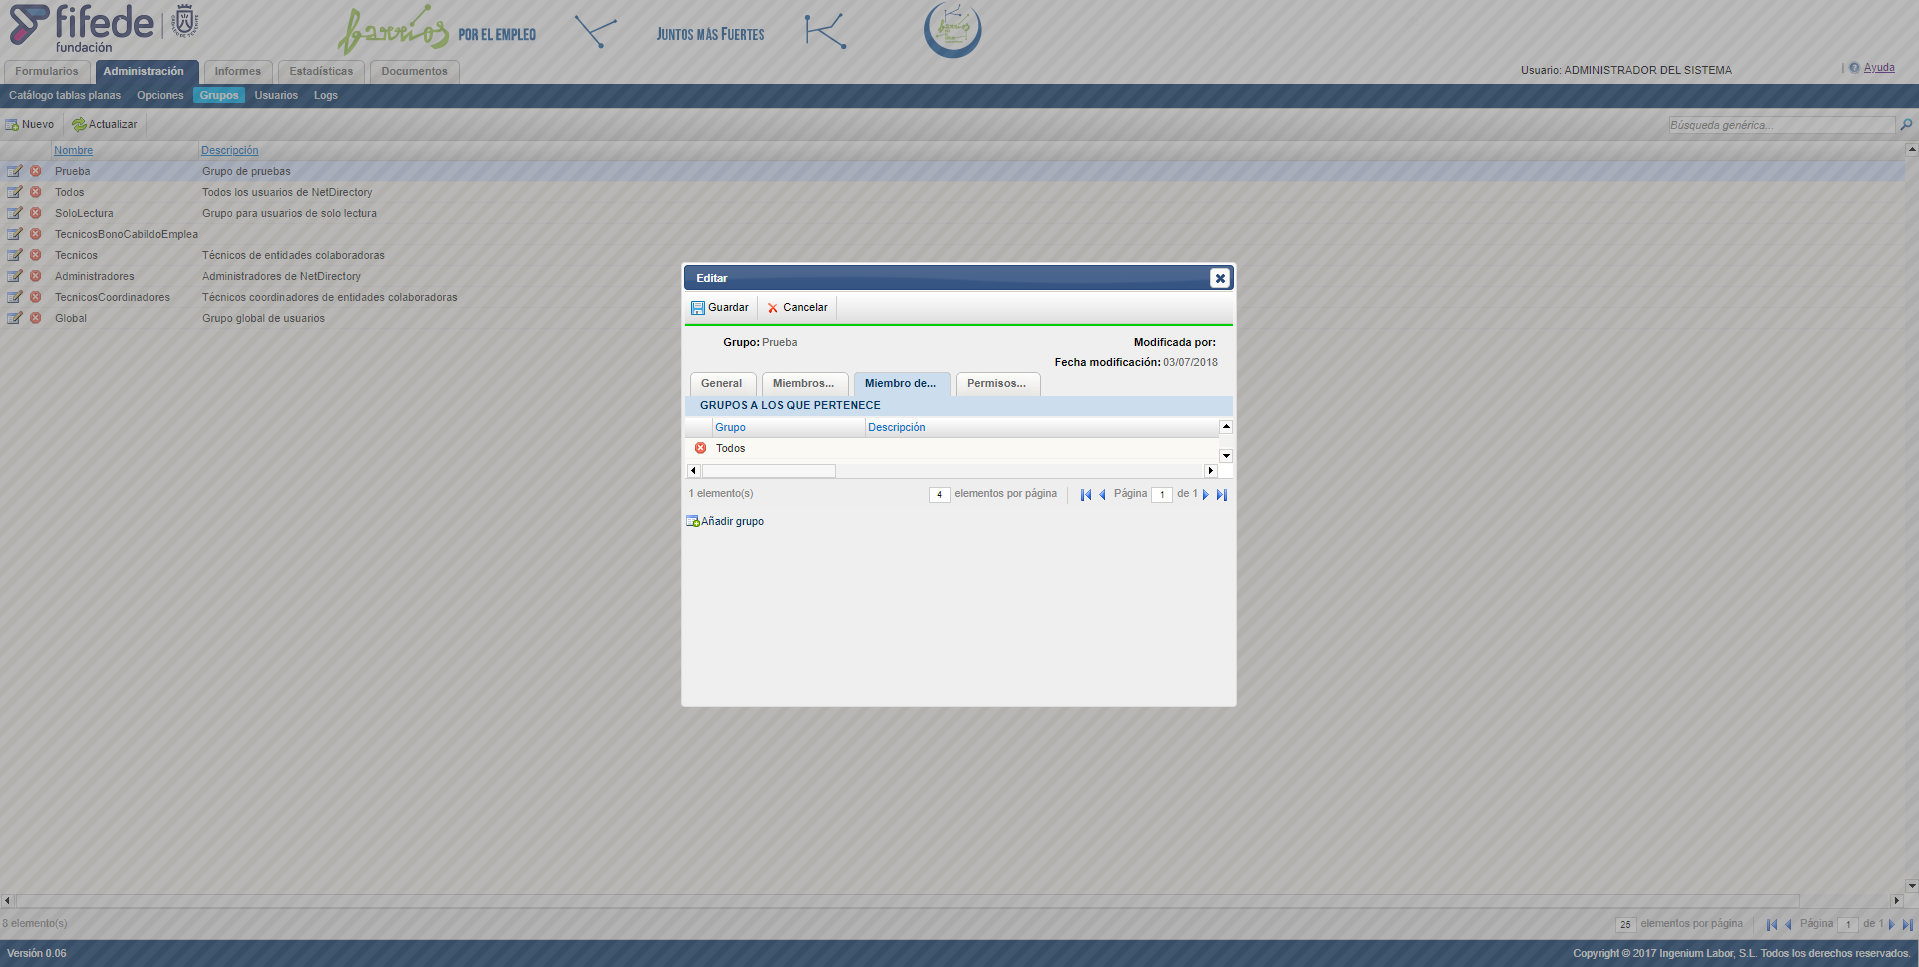This screenshot has width=1919, height=967.
Task: Click the main page horizontal scrollbar
Action: [907, 901]
